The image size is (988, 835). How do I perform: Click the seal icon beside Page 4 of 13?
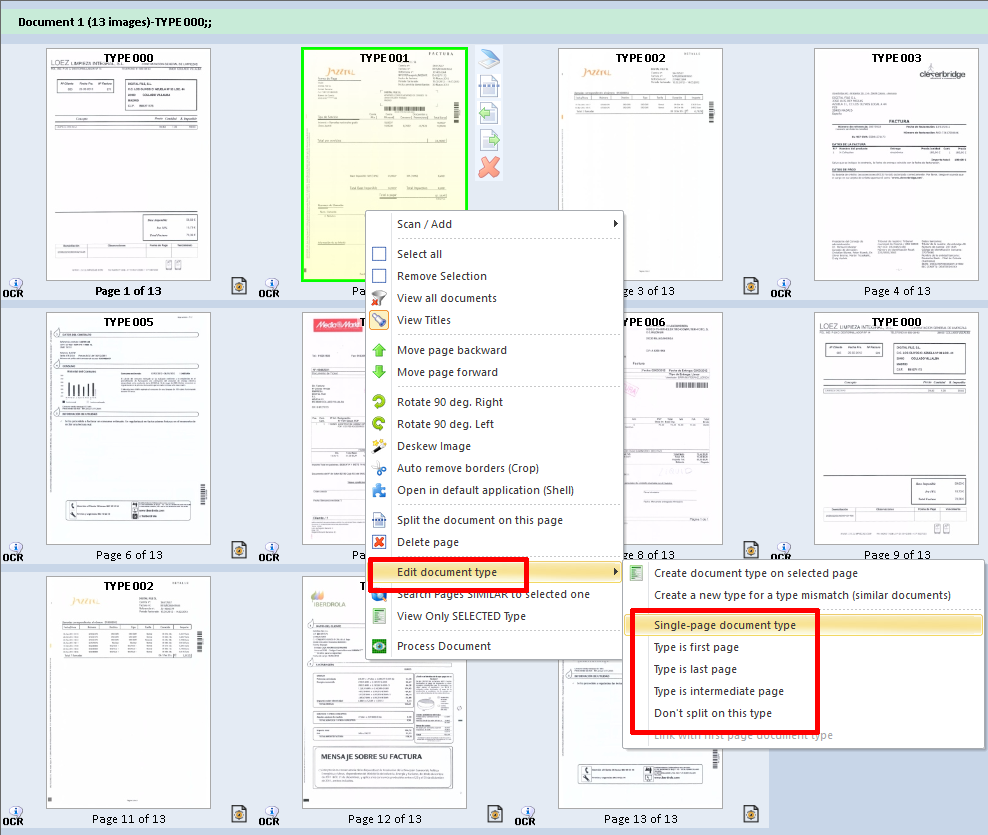pos(751,287)
